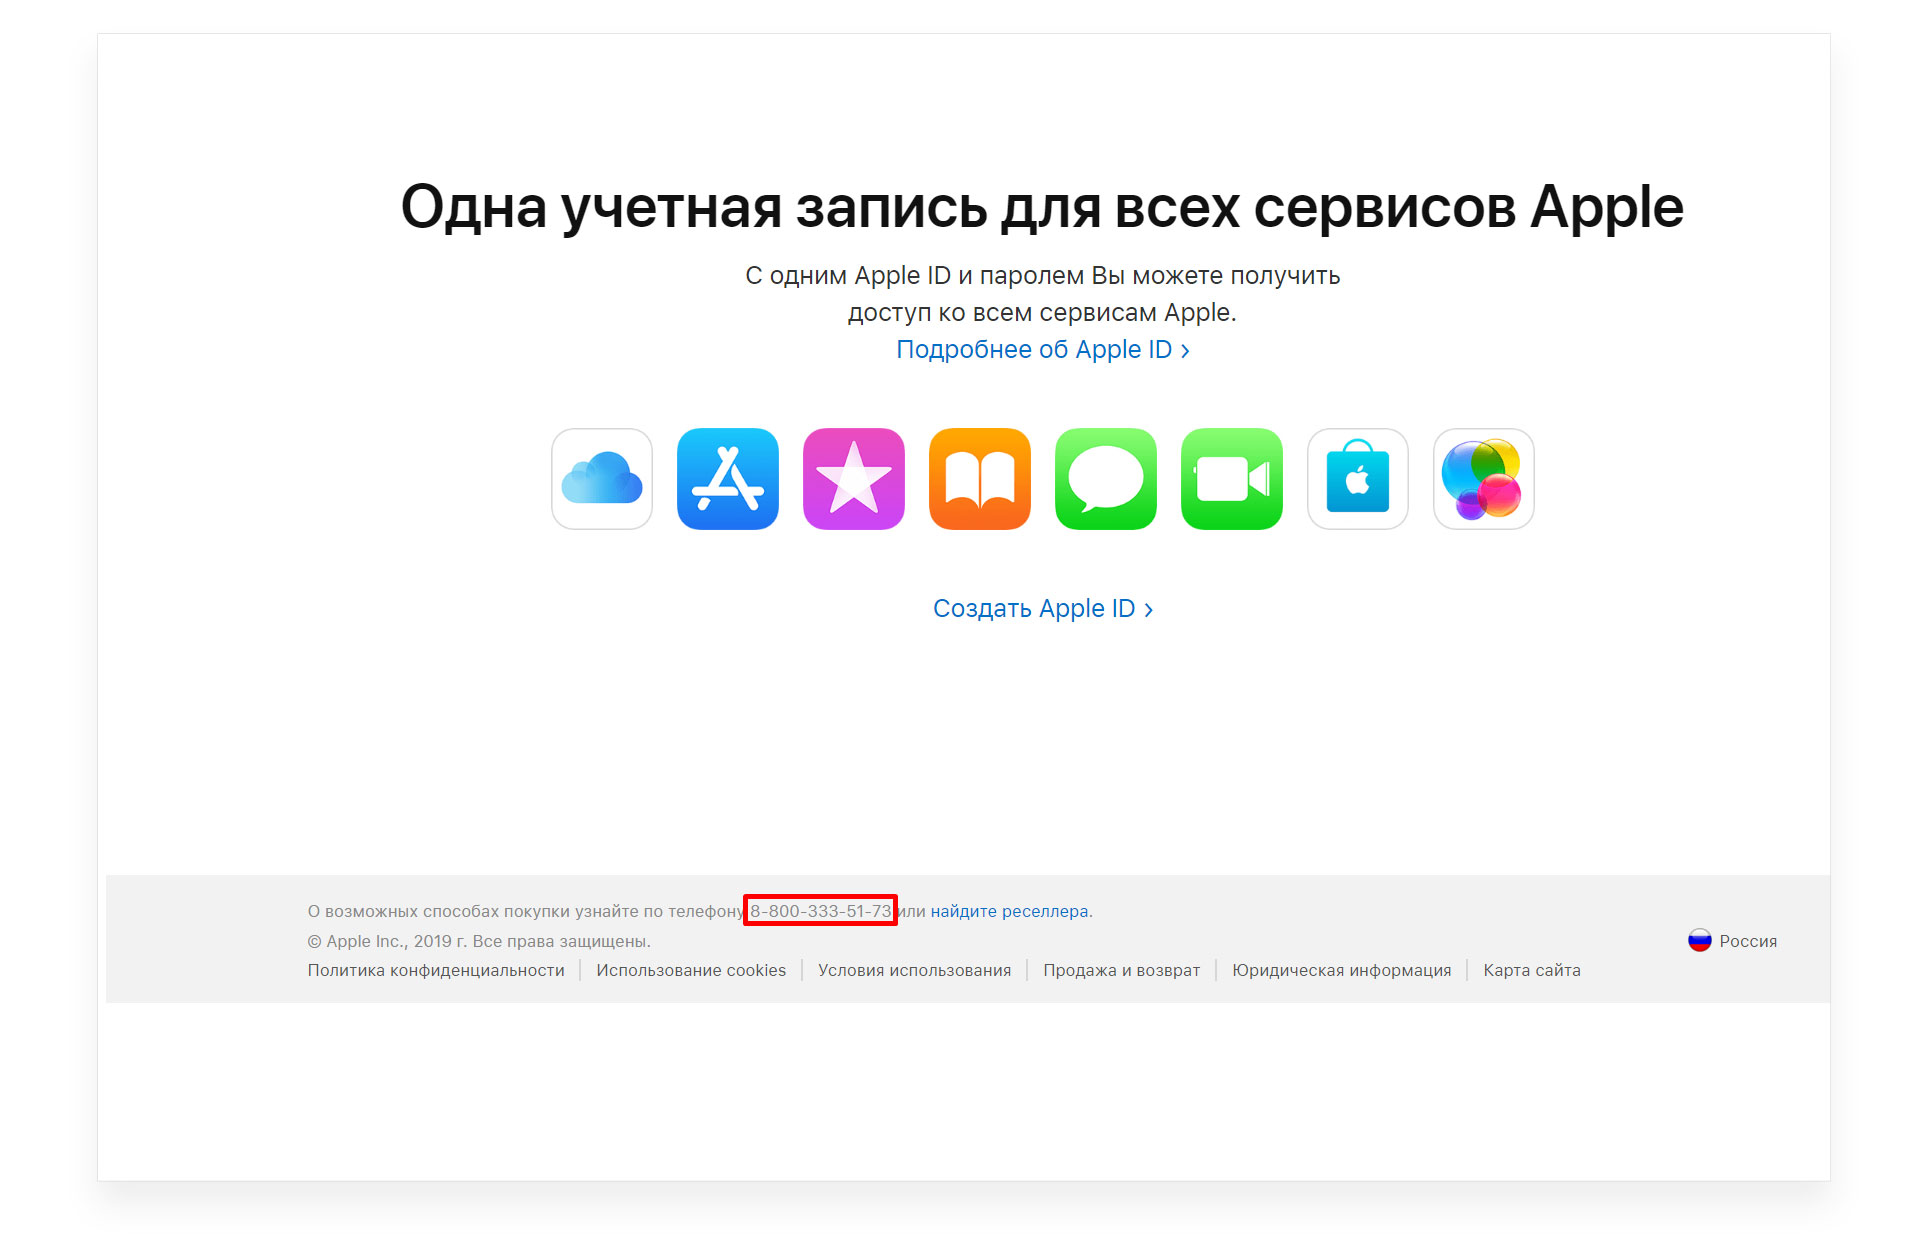
Task: Open 'Использование cookies' footer link
Action: (x=691, y=970)
